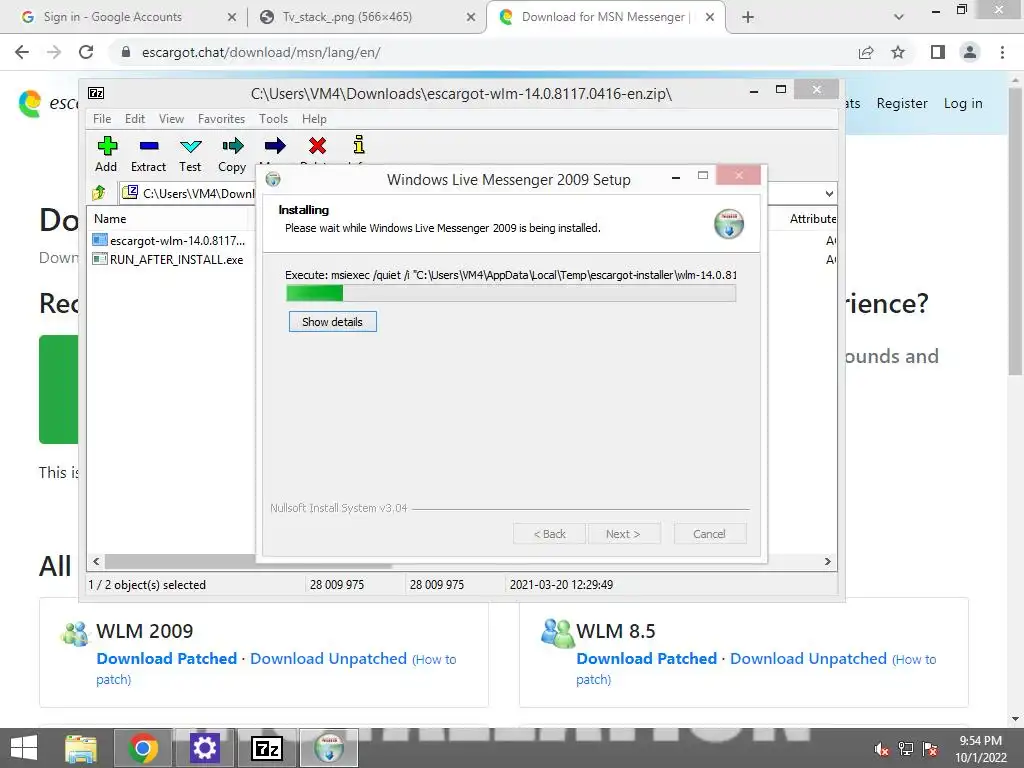Open the Start menu from the taskbar
The image size is (1024, 768).
point(24,748)
